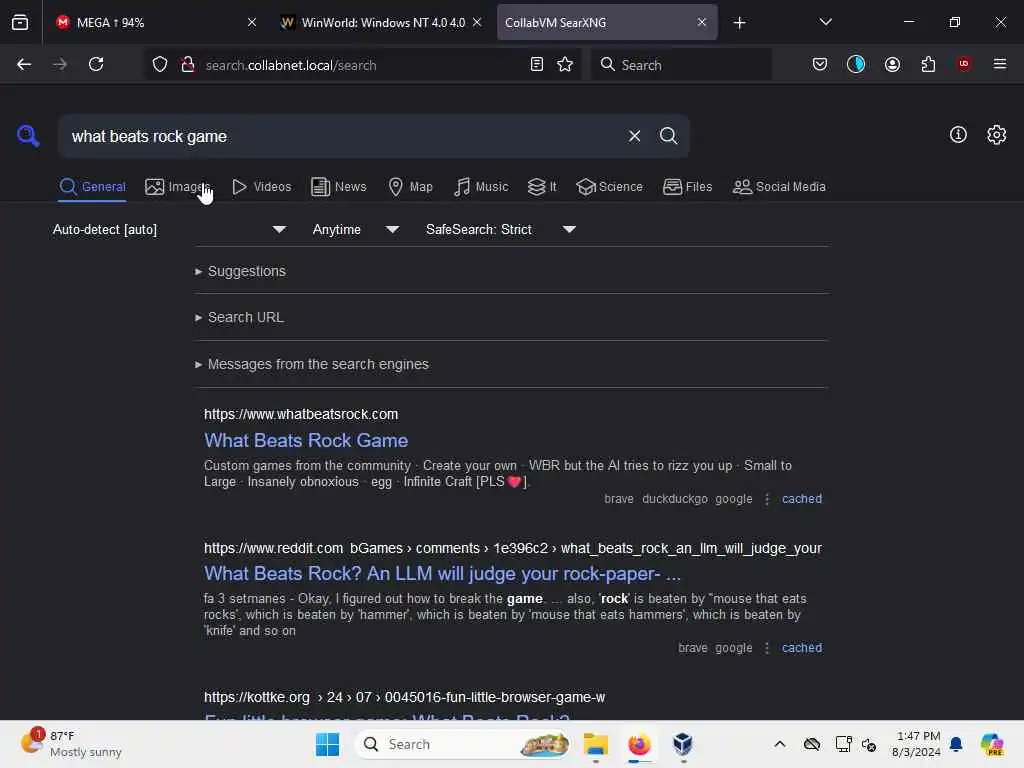Focus the browser address bar
This screenshot has width=1024, height=768.
coord(362,65)
